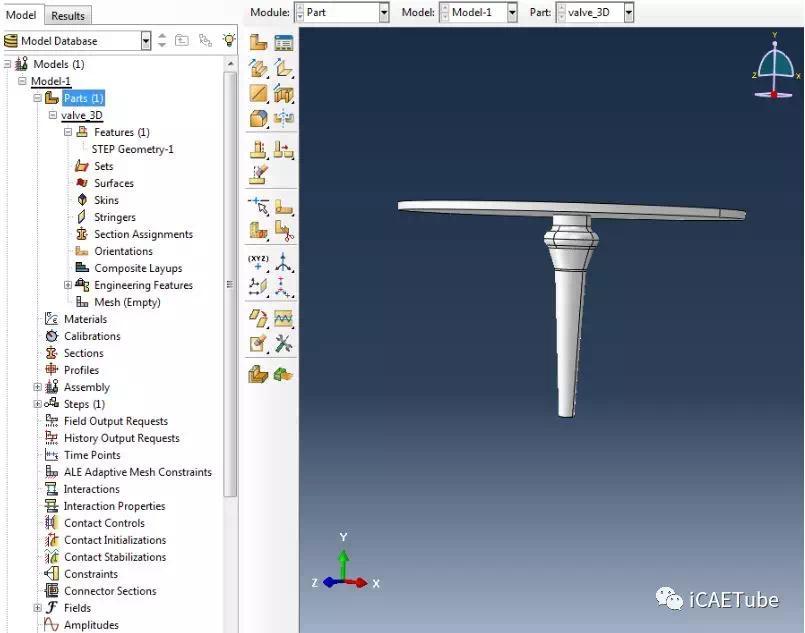Select the Surfaces item
805x633 pixels.
[114, 183]
